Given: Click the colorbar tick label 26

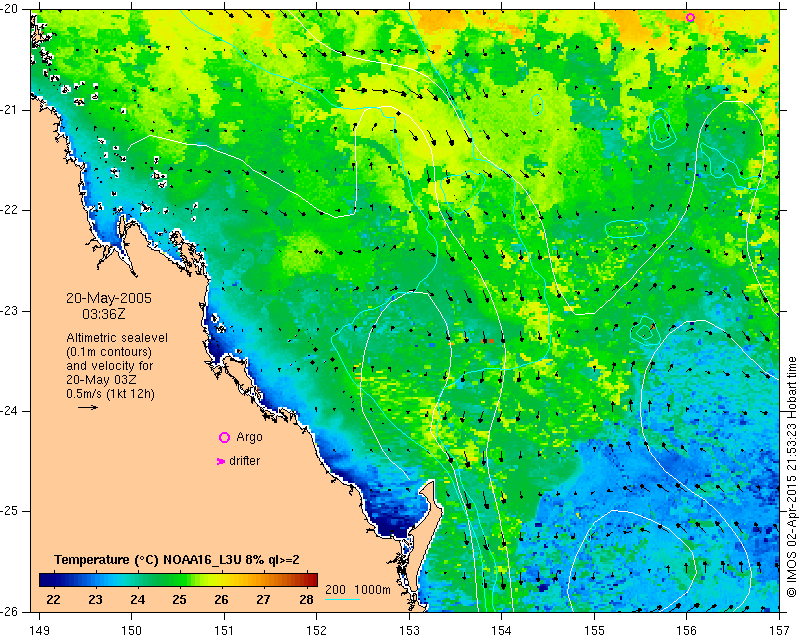Looking at the screenshot, I should (221, 600).
